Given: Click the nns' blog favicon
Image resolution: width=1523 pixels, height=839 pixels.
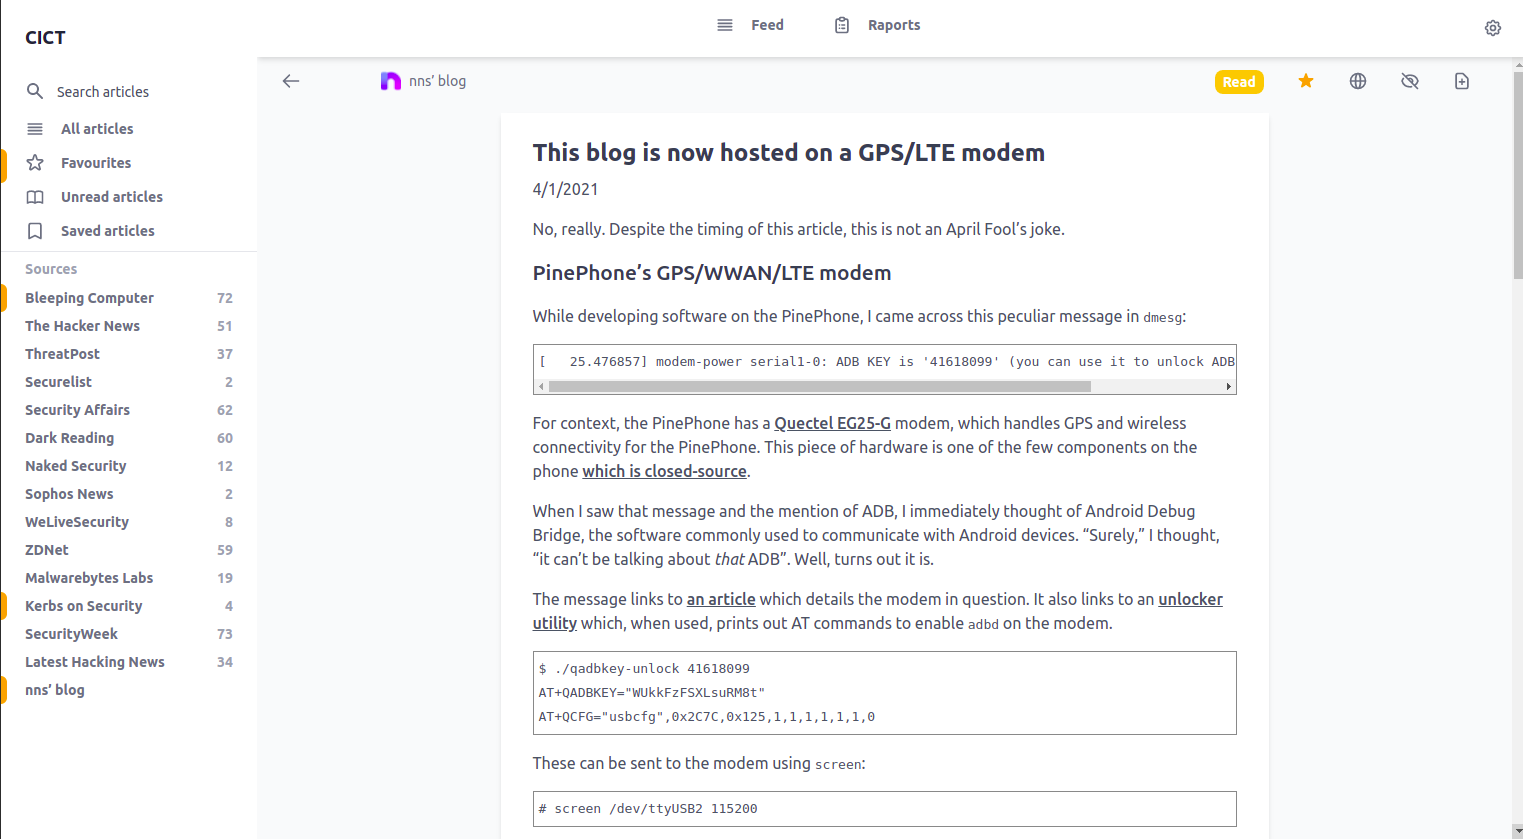Looking at the screenshot, I should 390,80.
